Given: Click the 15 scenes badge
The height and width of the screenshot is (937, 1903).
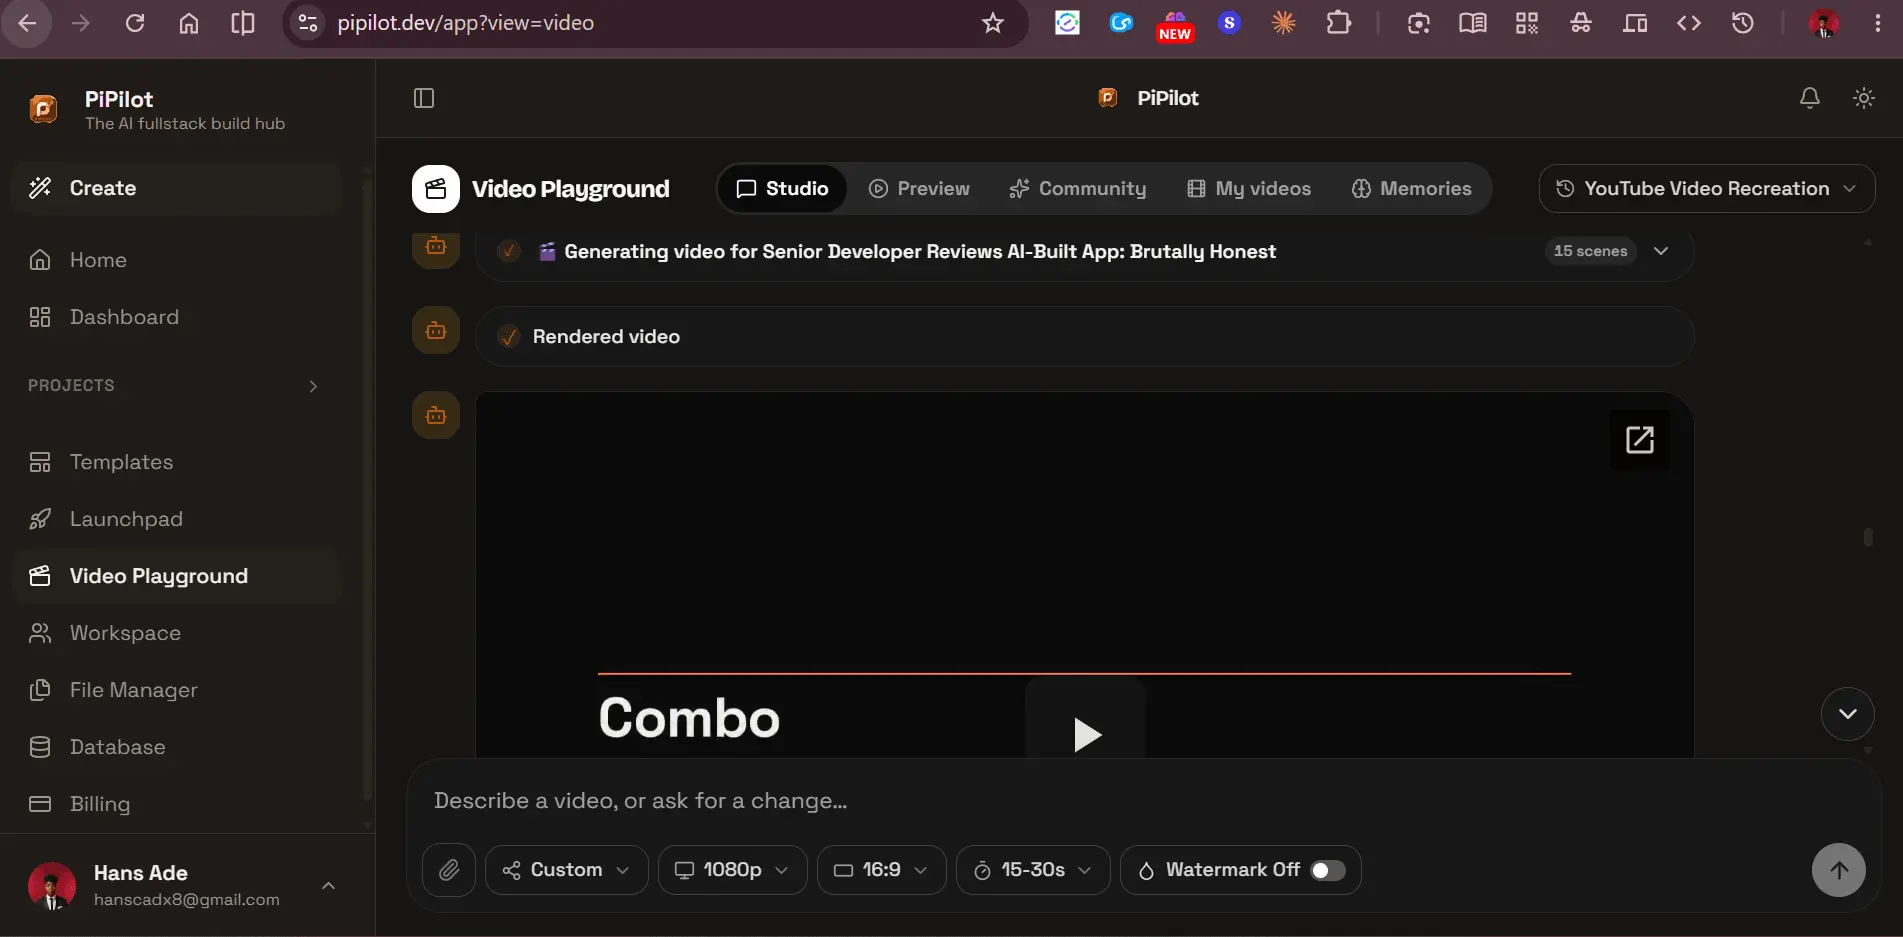Looking at the screenshot, I should (1590, 251).
